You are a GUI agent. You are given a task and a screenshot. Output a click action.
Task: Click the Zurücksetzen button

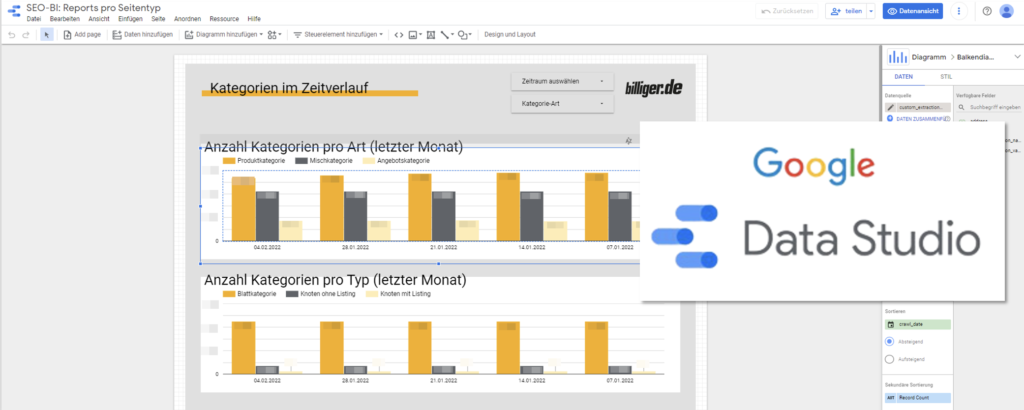point(786,11)
